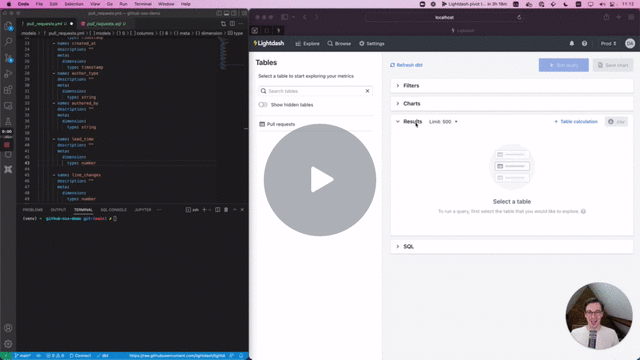The height and width of the screenshot is (360, 640).
Task: Click the Connect item in status bar
Action: click(80, 356)
